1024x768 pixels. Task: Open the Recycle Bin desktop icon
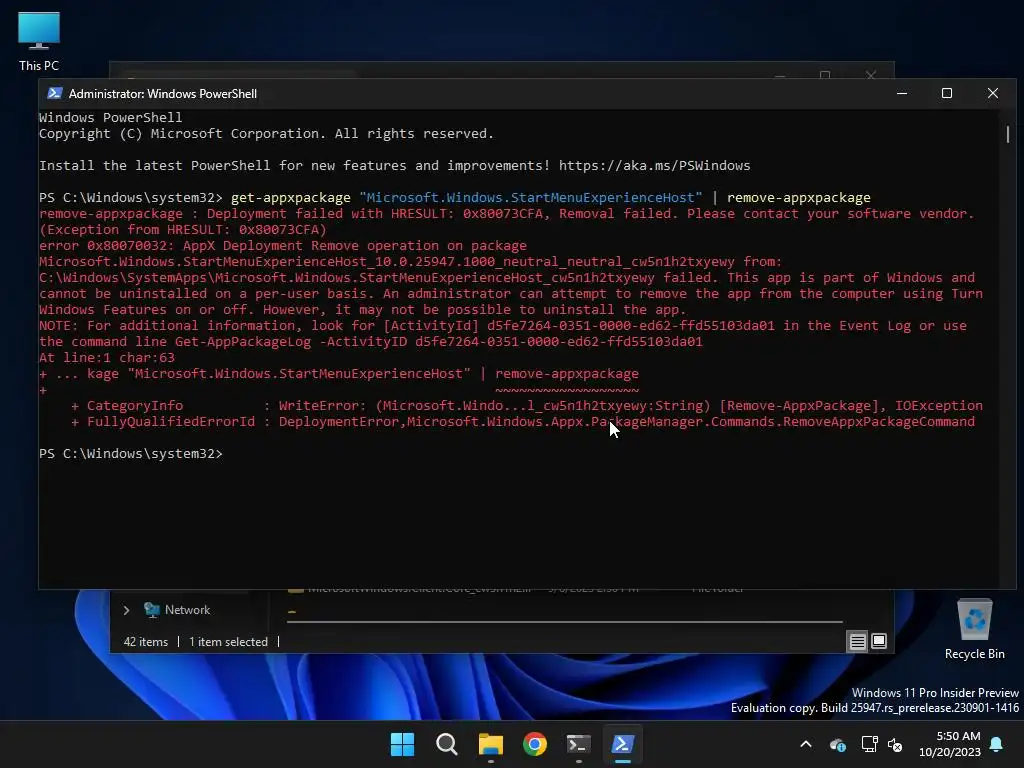click(974, 629)
